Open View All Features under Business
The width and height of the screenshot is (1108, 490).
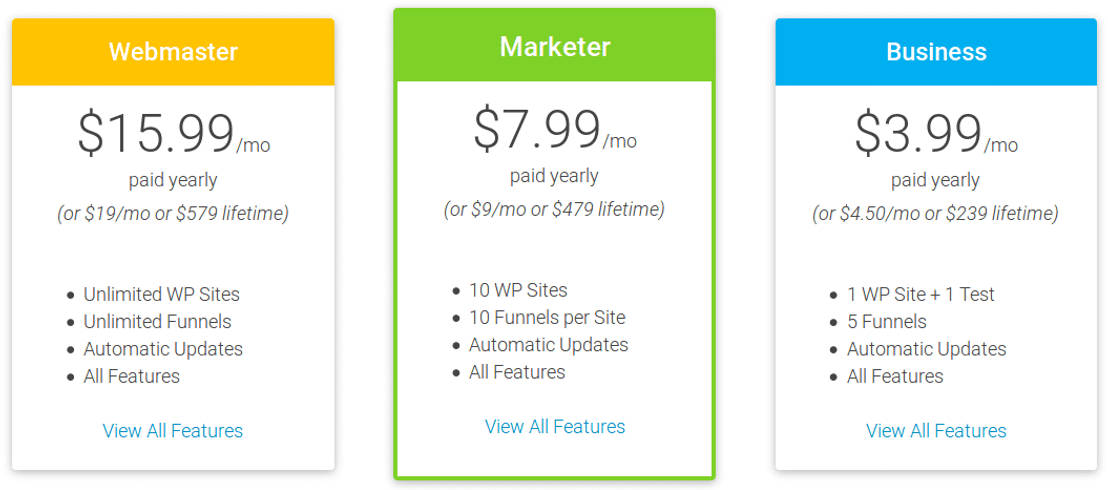point(936,431)
